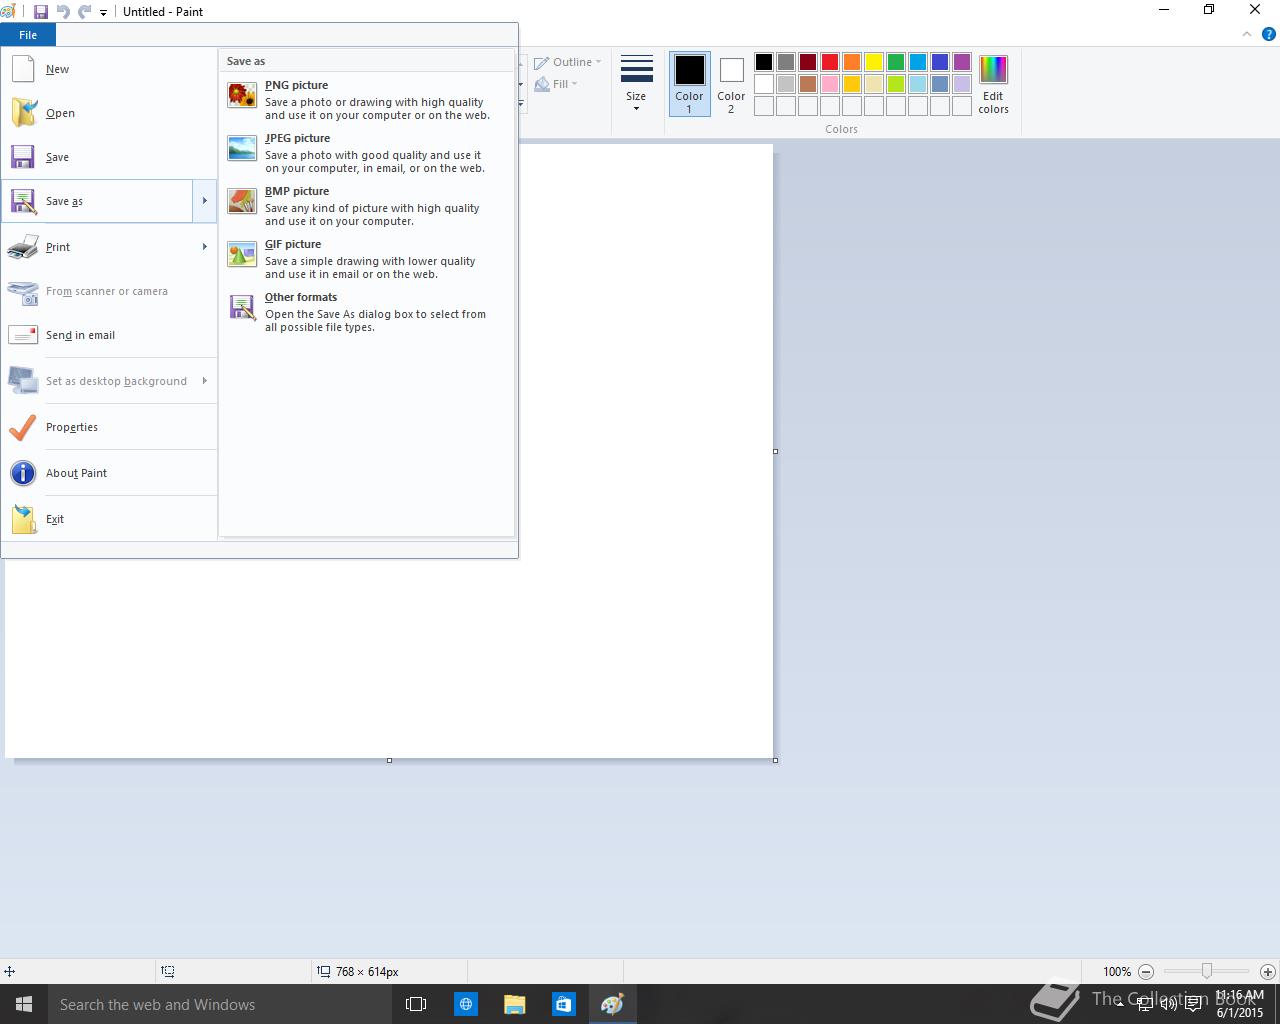Screen dimensions: 1280x1024
Task: Pick the yellow color swatch
Action: pos(874,62)
